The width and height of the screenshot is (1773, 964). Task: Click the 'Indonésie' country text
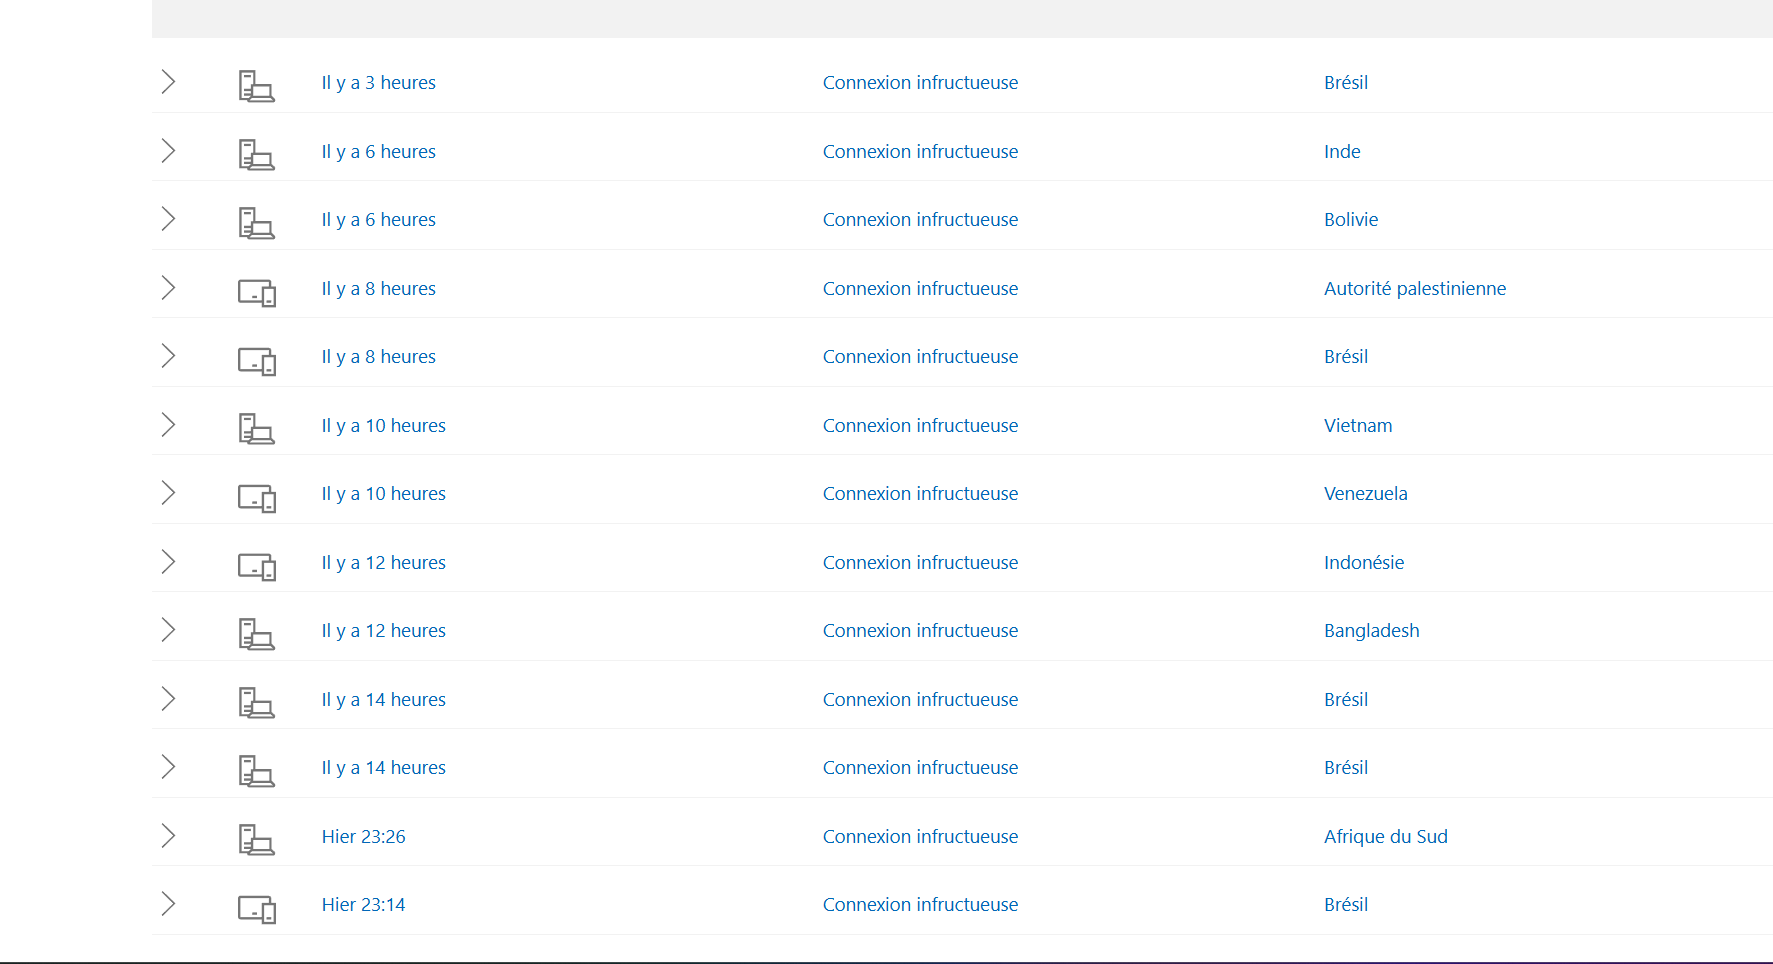click(1364, 563)
